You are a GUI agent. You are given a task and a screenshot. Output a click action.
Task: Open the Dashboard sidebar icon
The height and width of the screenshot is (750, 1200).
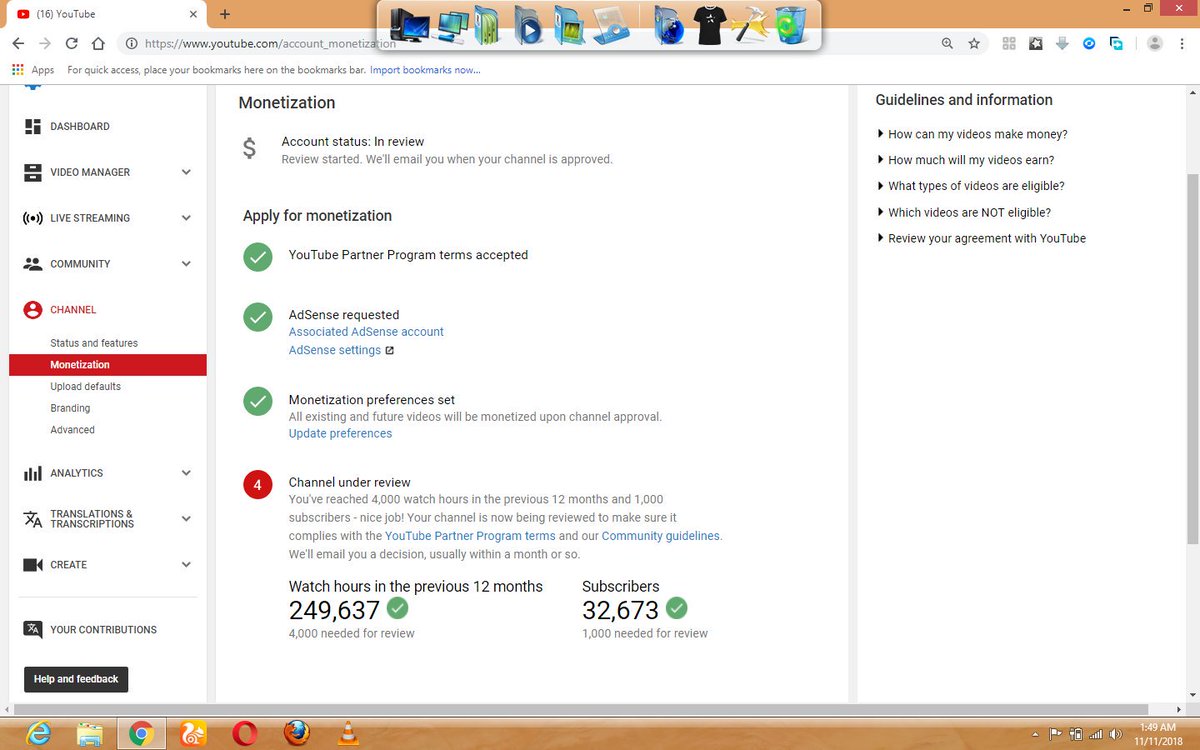click(33, 127)
